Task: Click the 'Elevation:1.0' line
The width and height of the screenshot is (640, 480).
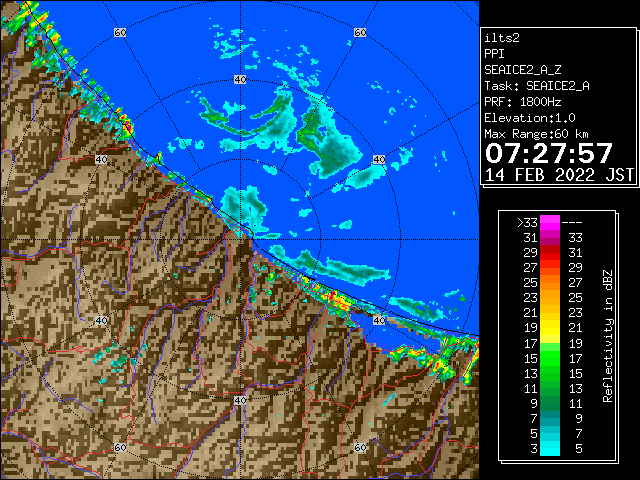Action: pos(530,118)
